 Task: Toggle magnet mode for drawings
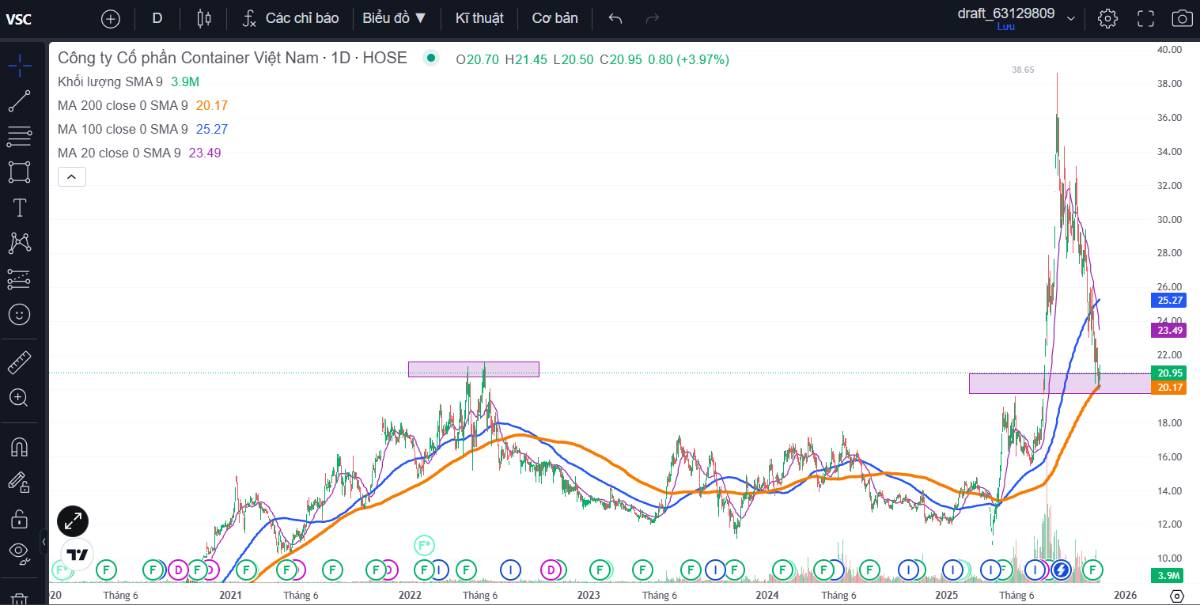coord(19,446)
